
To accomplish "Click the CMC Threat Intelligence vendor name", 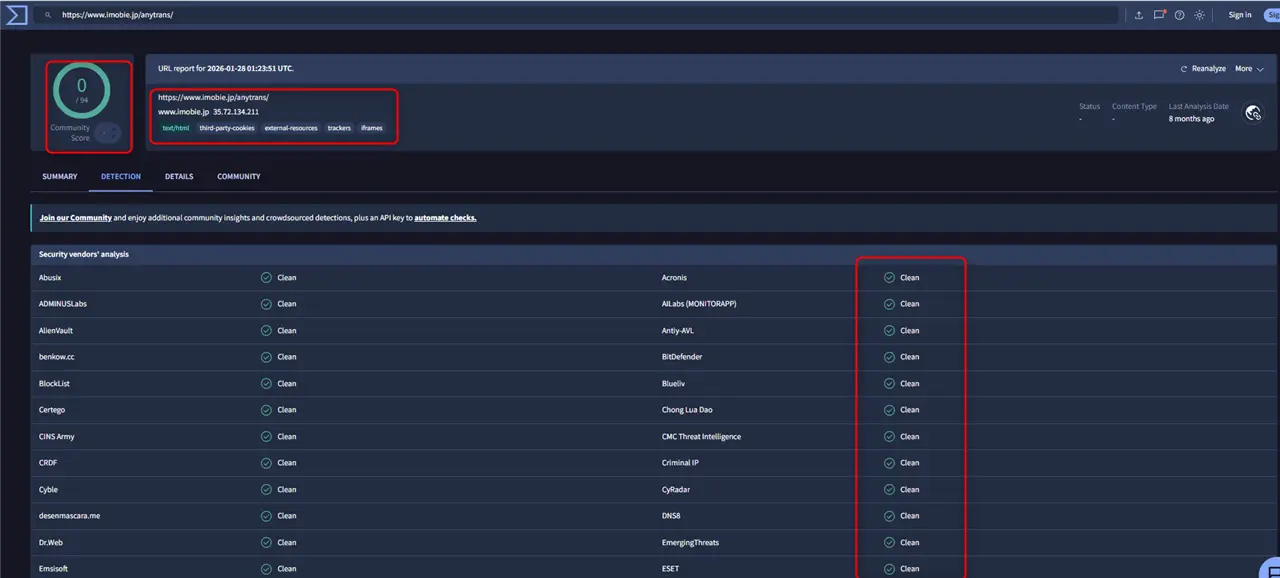I will click(701, 437).
